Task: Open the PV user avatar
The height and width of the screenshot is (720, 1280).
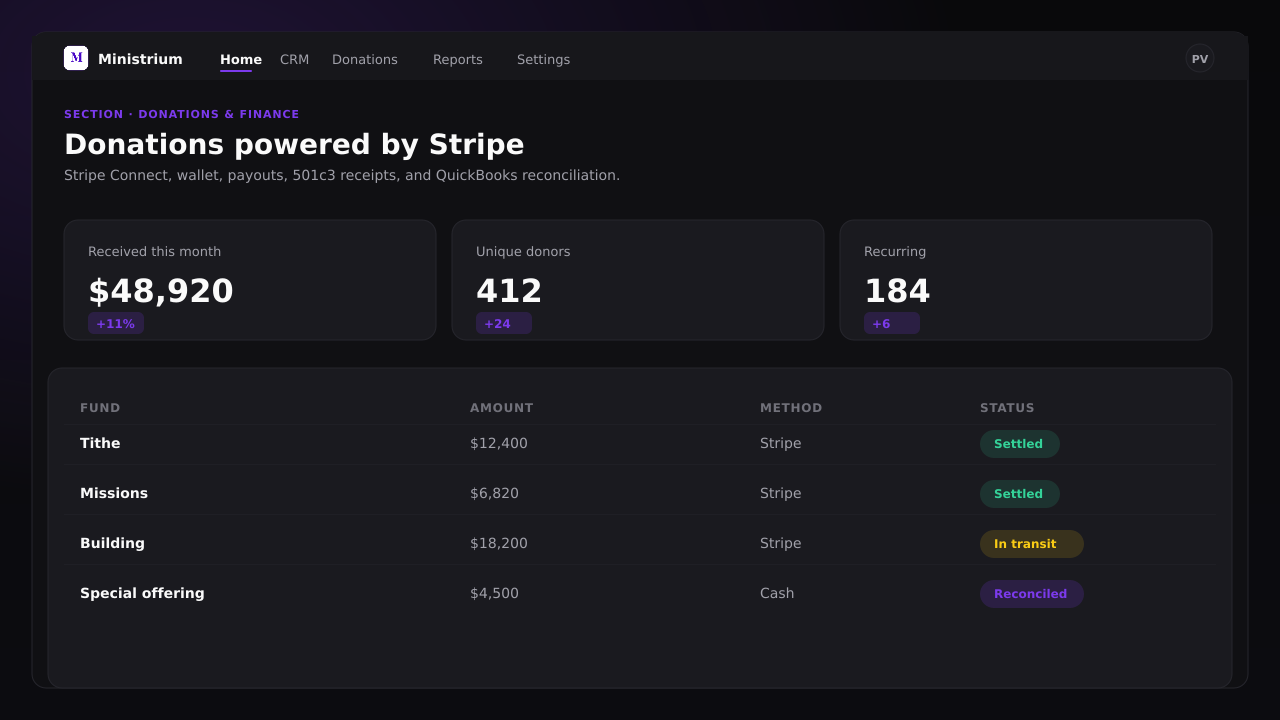Action: coord(1200,58)
